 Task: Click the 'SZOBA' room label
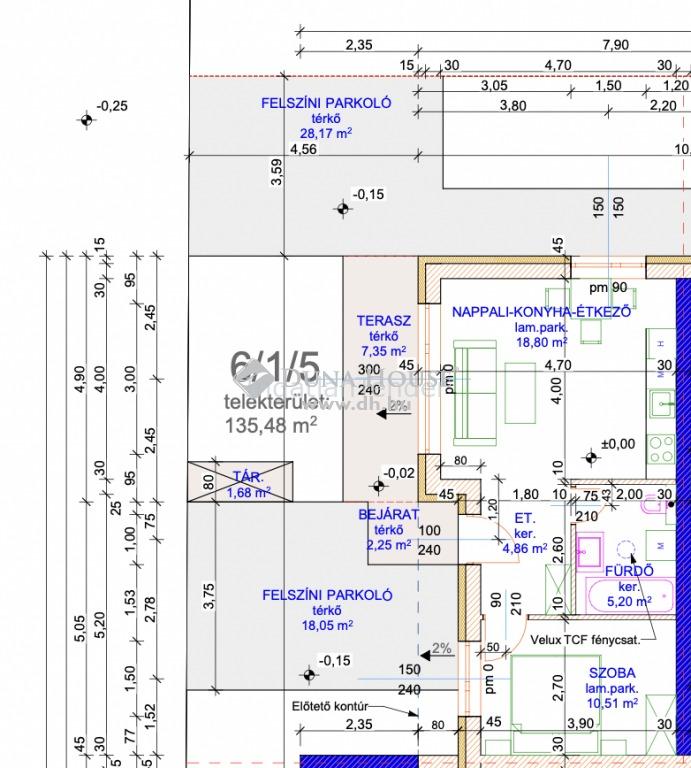click(x=612, y=673)
